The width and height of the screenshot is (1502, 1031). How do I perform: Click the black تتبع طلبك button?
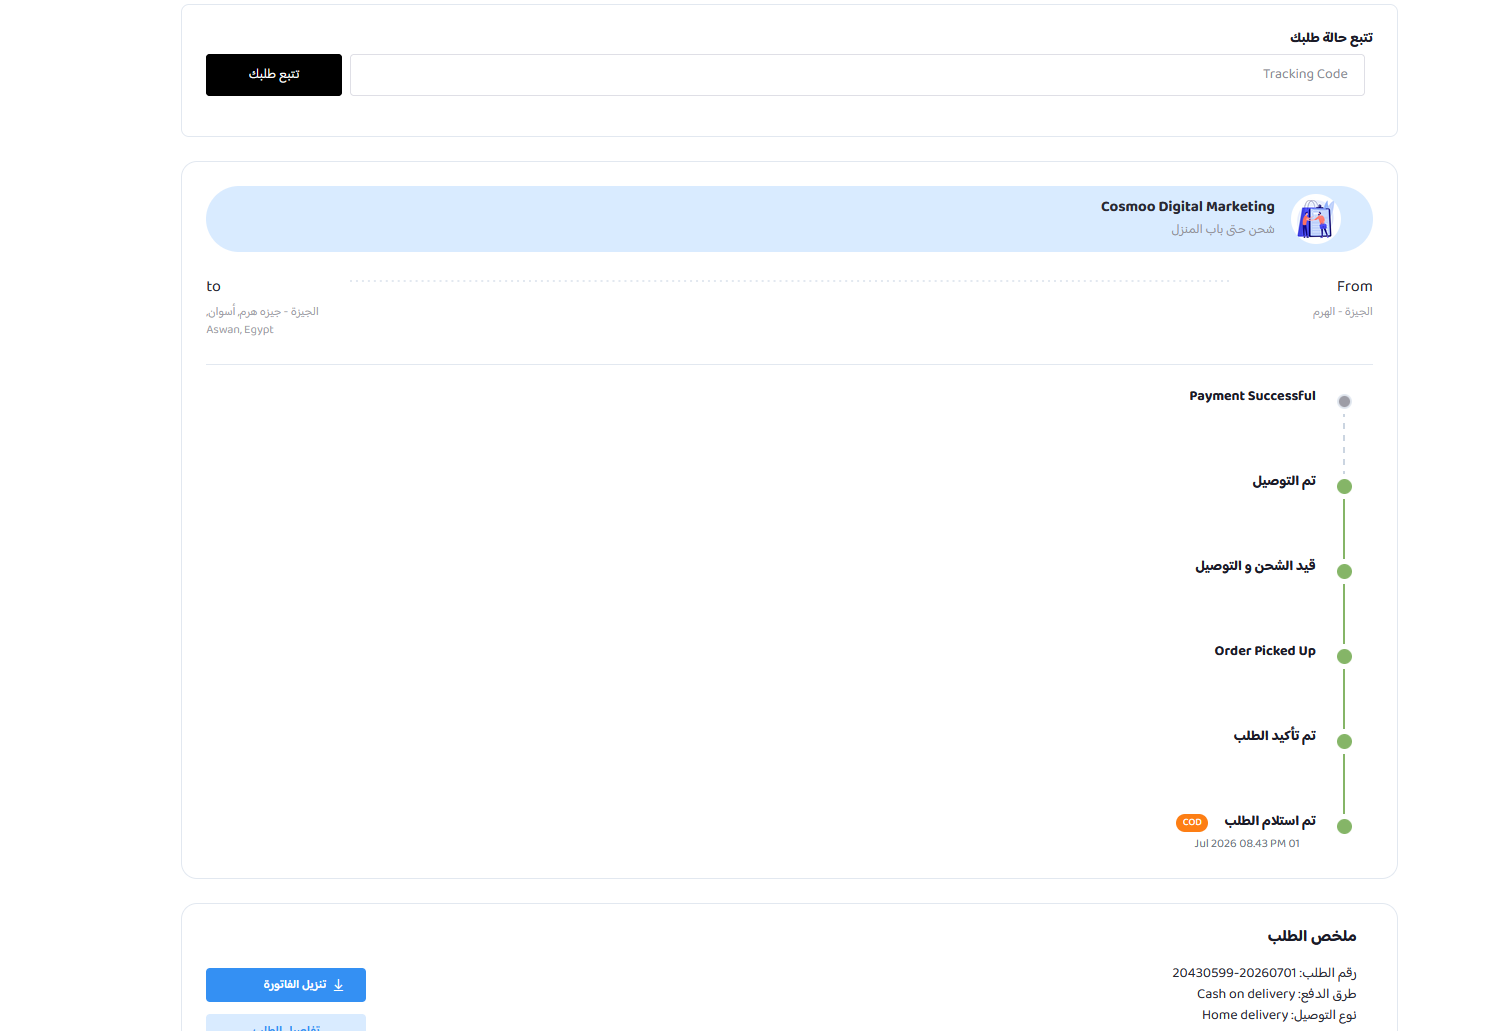pyautogui.click(x=274, y=75)
